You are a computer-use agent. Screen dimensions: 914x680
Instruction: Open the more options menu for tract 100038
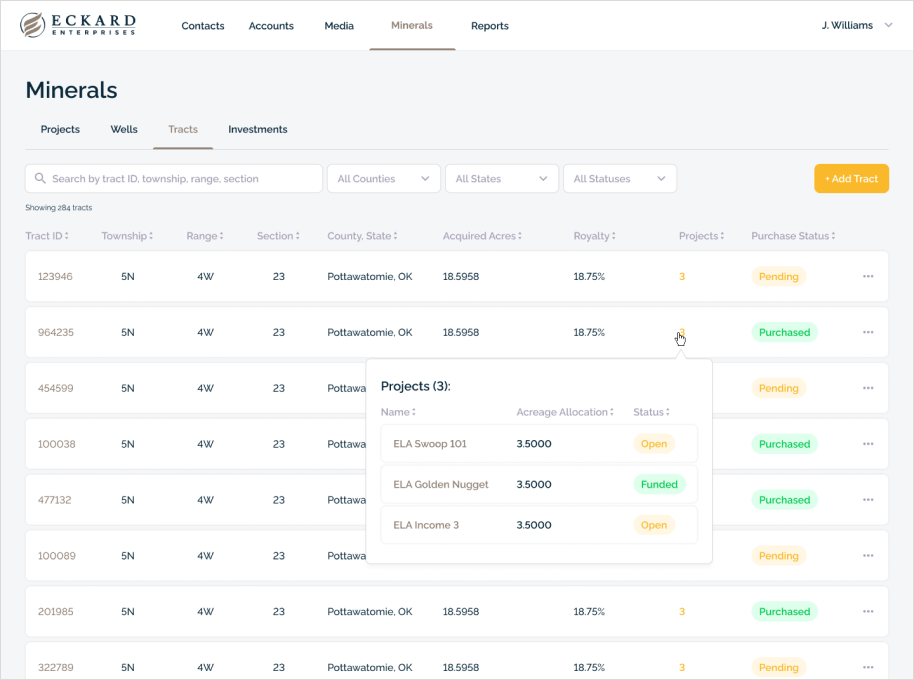868,444
